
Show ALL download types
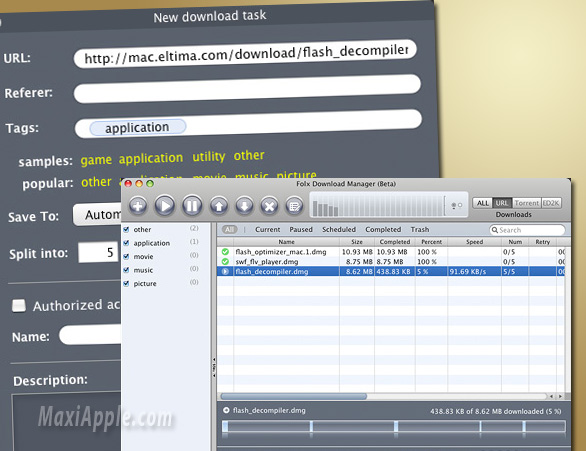coord(482,203)
